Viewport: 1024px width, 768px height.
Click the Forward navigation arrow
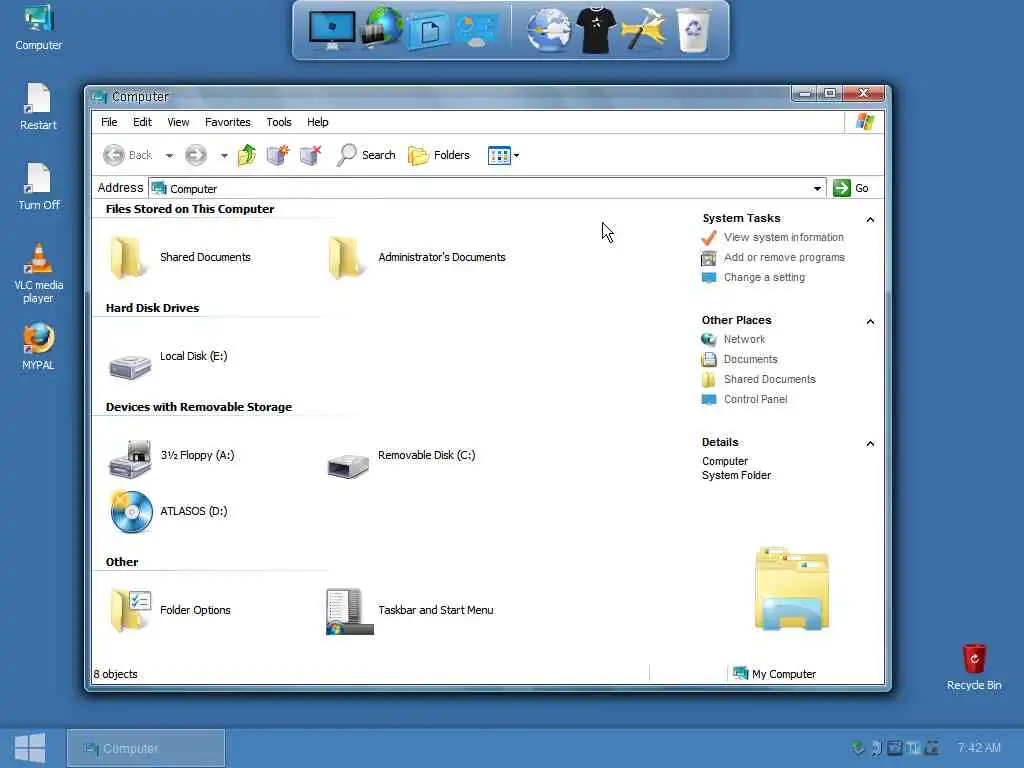pyautogui.click(x=195, y=155)
